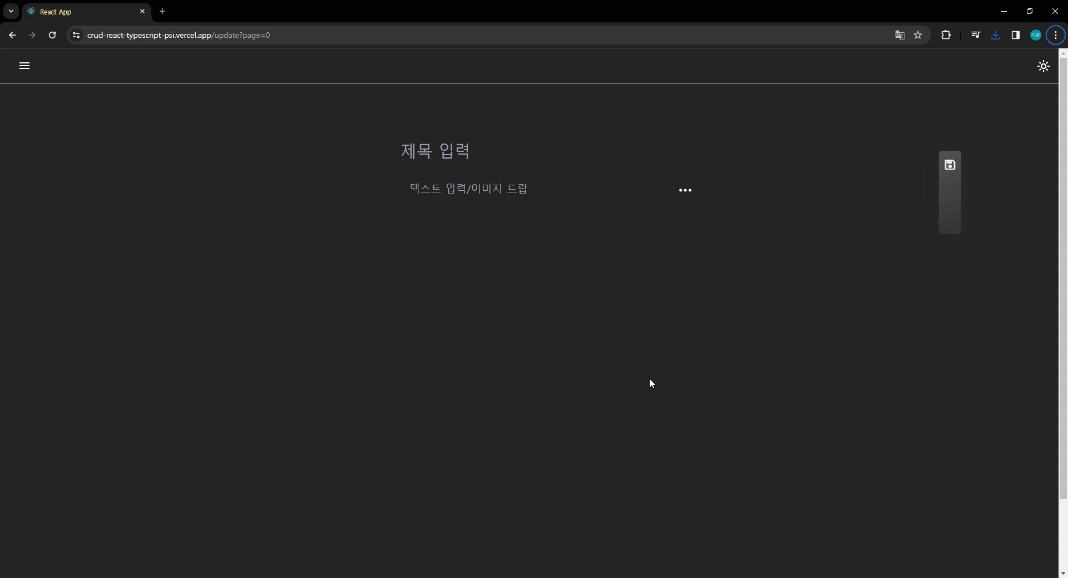
Task: Click the media controls icon in toolbar
Action: click(x=975, y=35)
